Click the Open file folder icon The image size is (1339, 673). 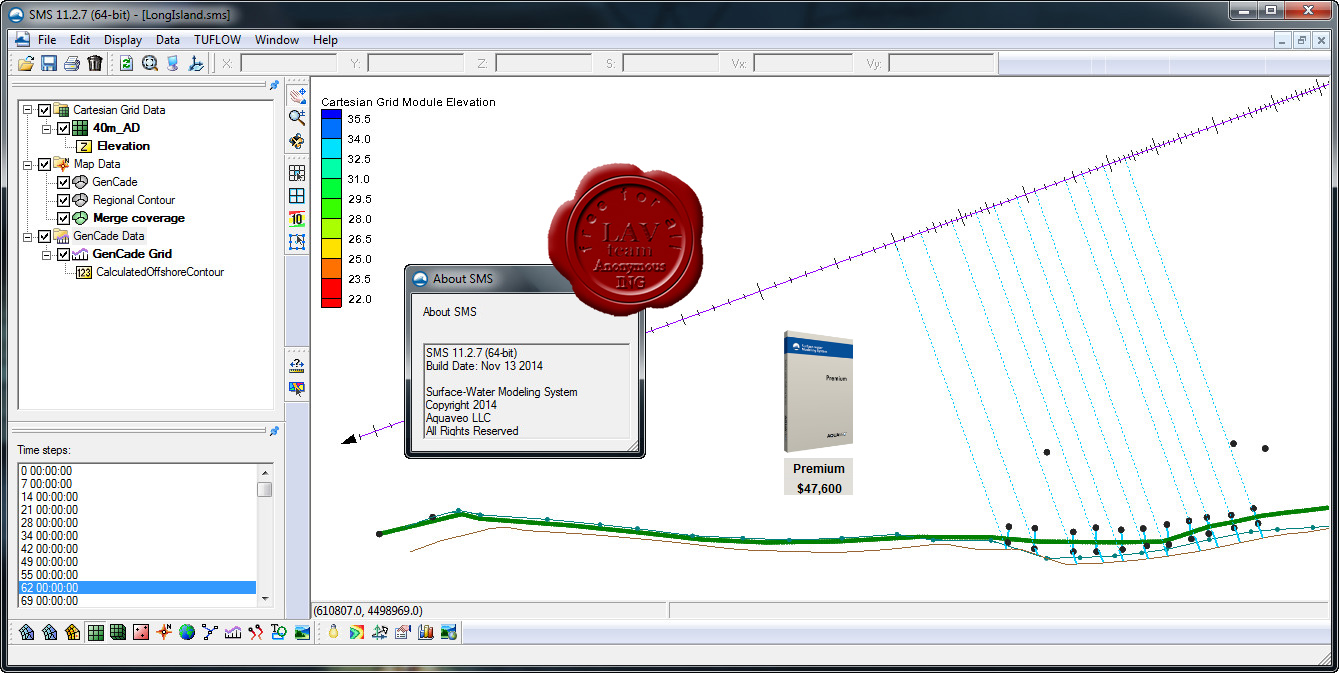pyautogui.click(x=26, y=63)
